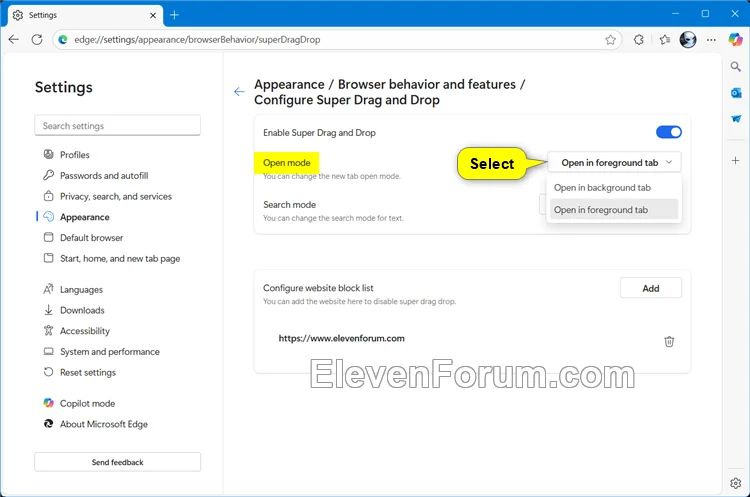This screenshot has height=497, width=750.
Task: Click the https://www.elevenforum.com entry
Action: pos(342,338)
